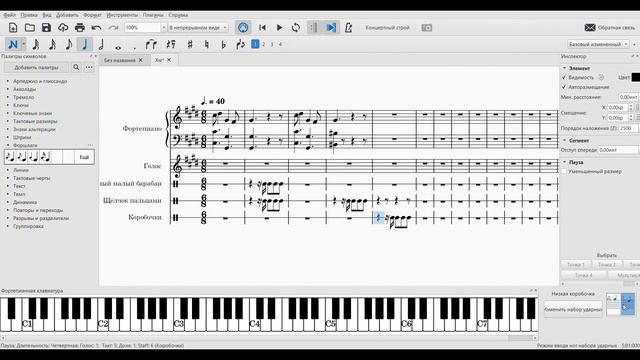This screenshot has height=360, width=640.
Task: Undo the last action
Action: pos(96,28)
